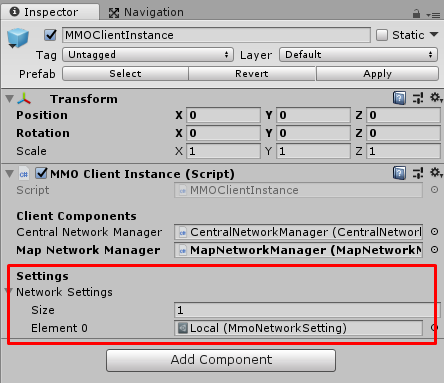Switch to the Inspector tab
This screenshot has width=444, height=383.
pos(50,12)
